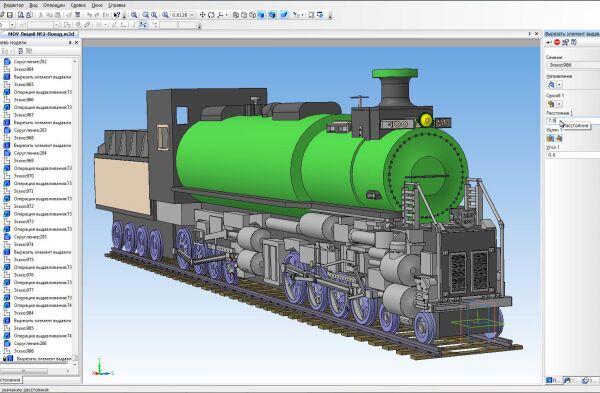Click the Угол 1 angle field showing 0.0
Image resolution: width=600 pixels, height=393 pixels.
click(x=573, y=155)
